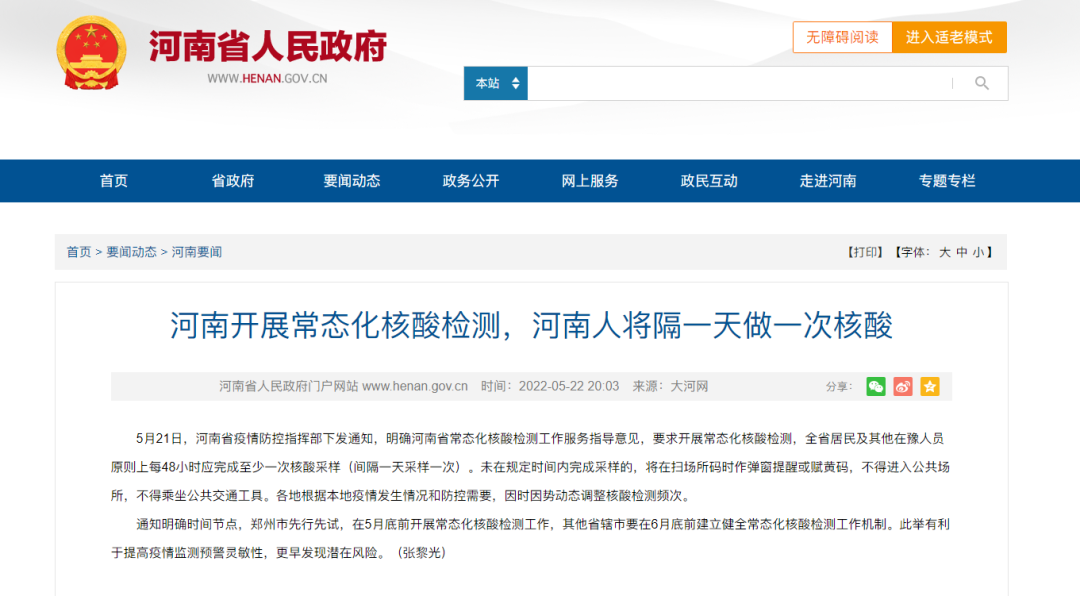
Task: Share article via WeChat icon
Action: click(x=876, y=387)
